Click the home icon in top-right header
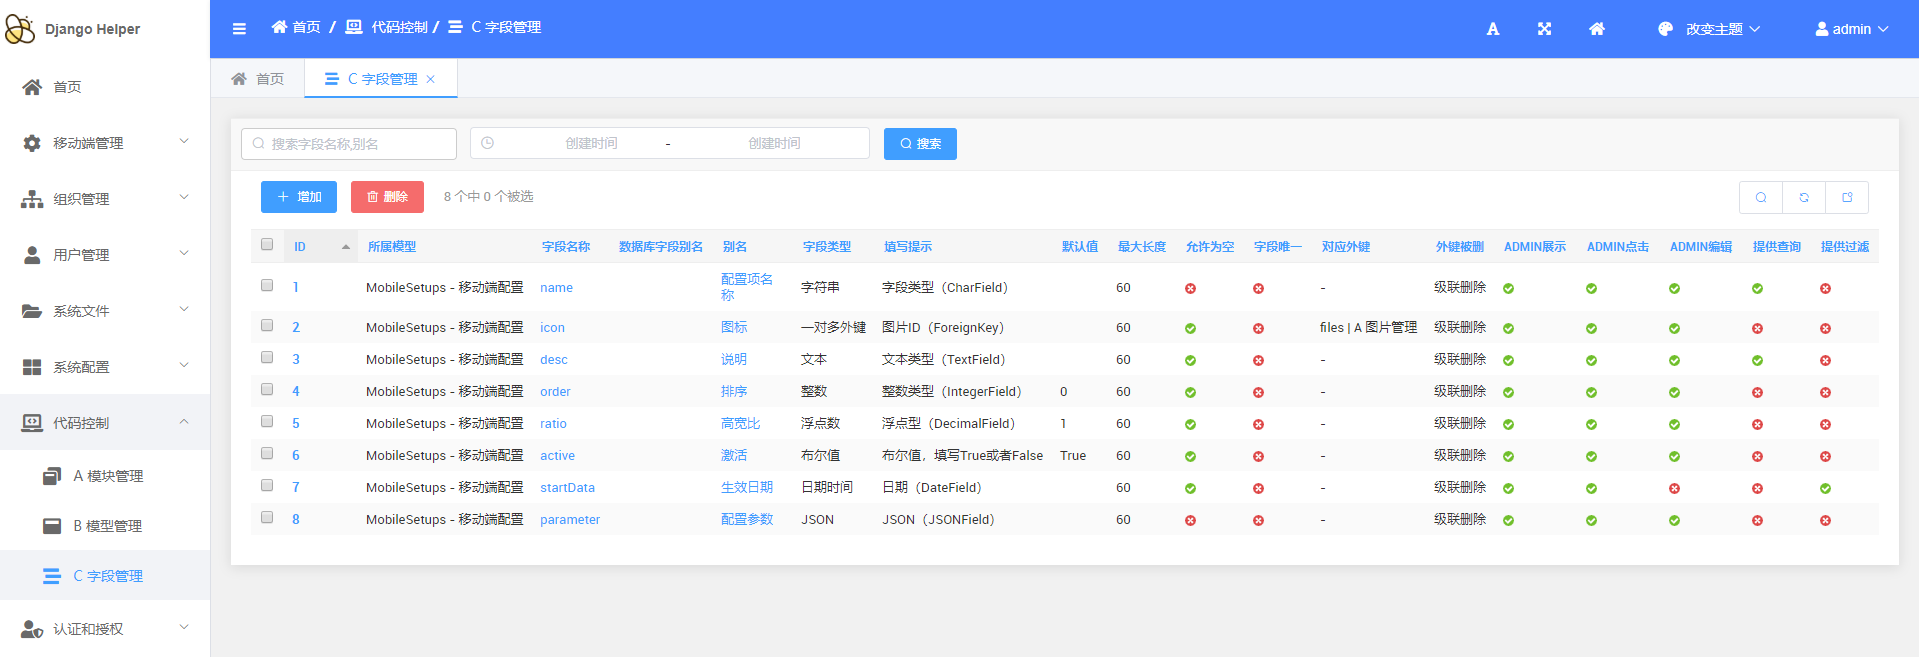Viewport: 1919px width, 657px height. (1597, 29)
